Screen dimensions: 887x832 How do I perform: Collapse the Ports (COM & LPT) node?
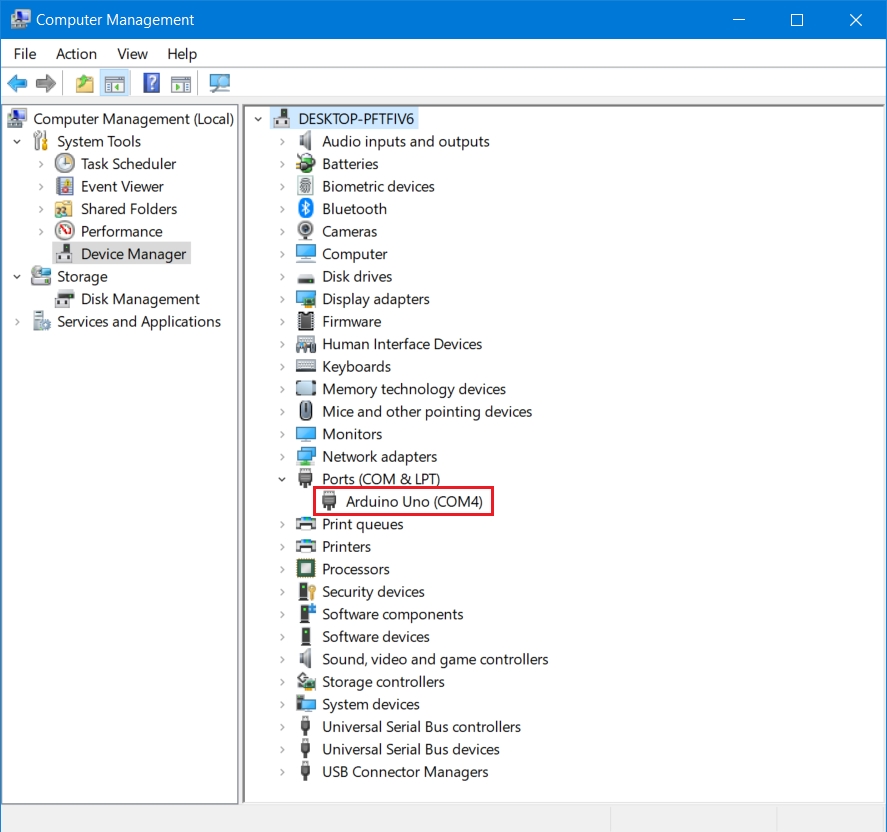[x=283, y=480]
